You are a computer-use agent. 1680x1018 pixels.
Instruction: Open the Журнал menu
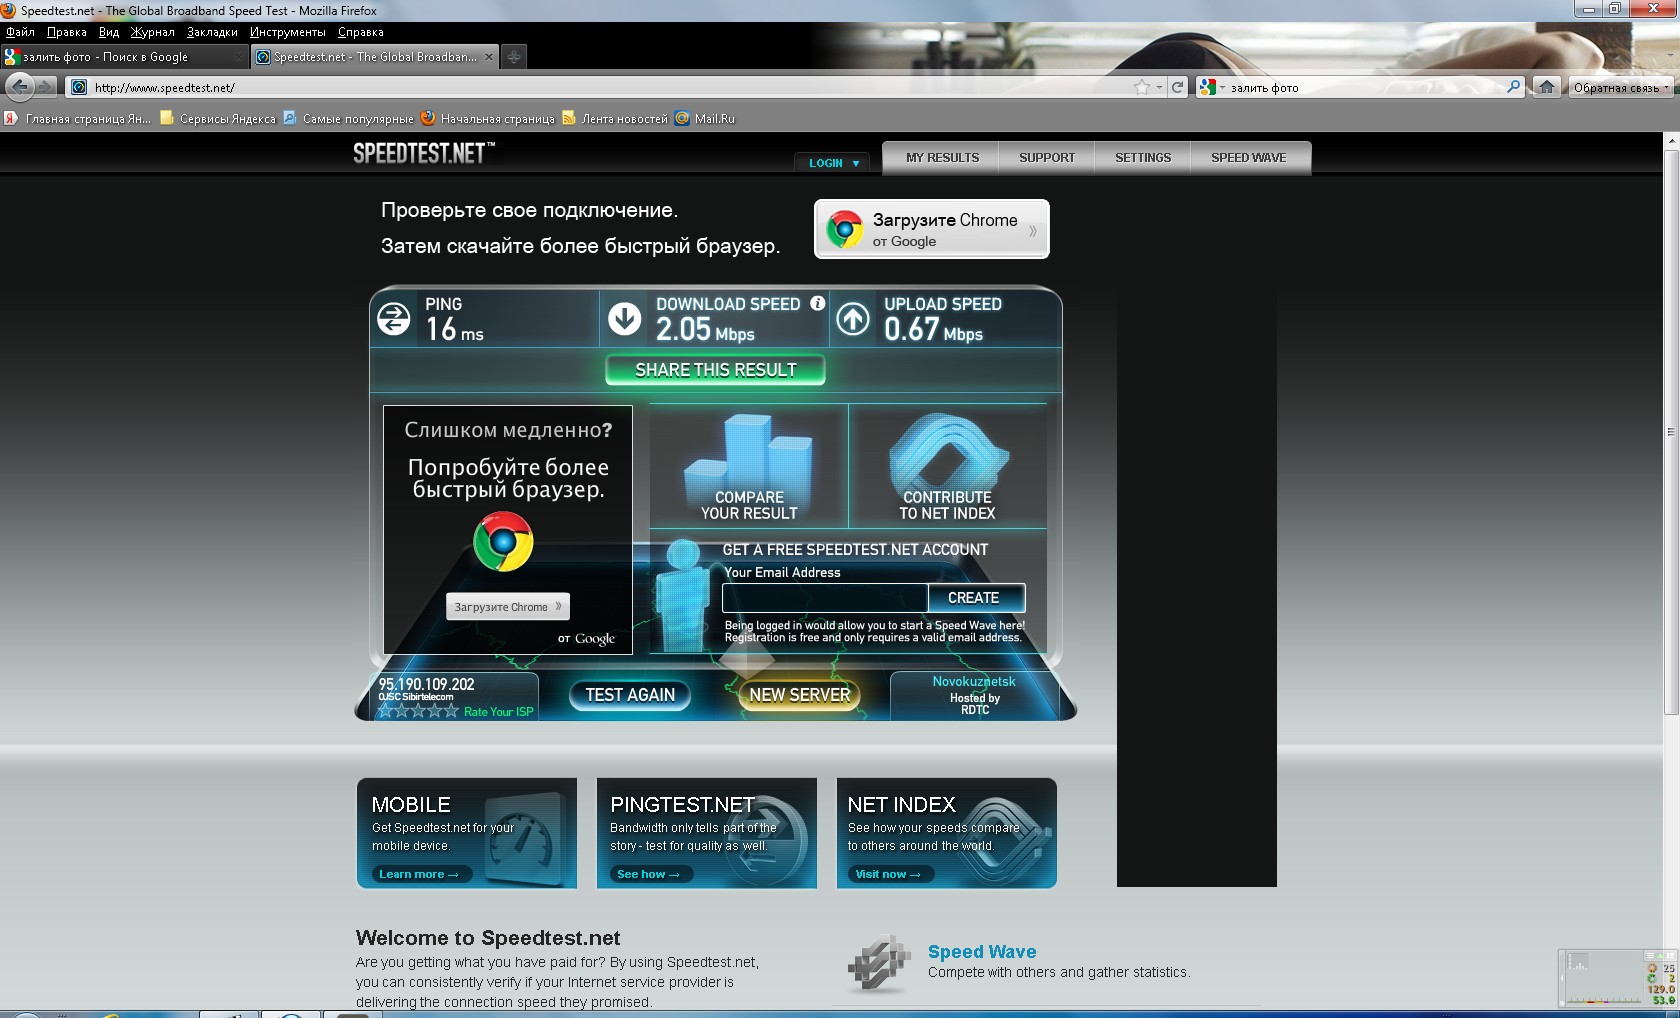click(x=152, y=32)
